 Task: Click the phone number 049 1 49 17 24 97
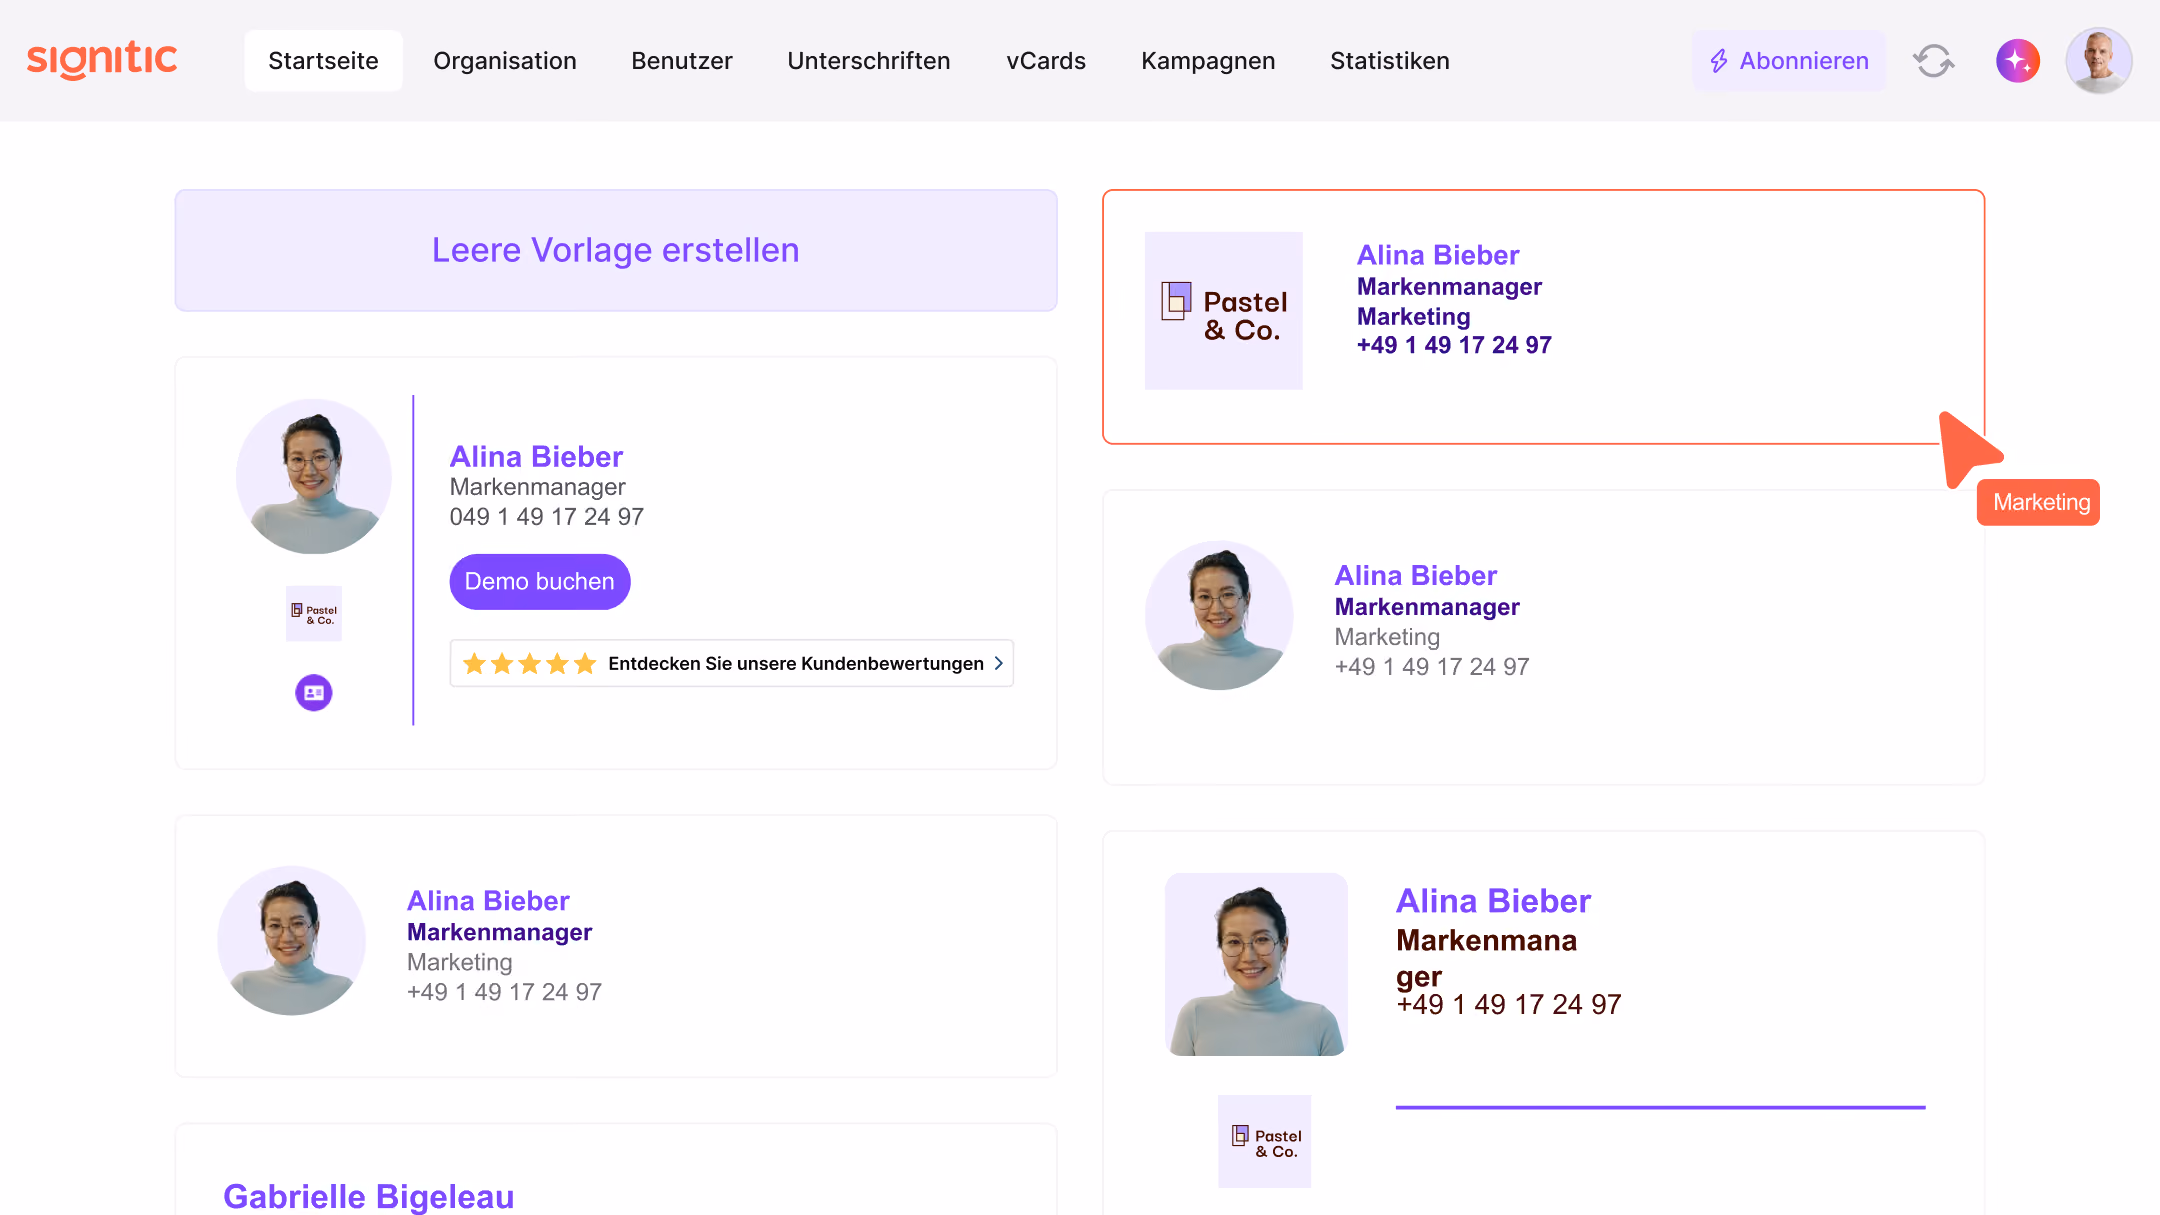547,517
